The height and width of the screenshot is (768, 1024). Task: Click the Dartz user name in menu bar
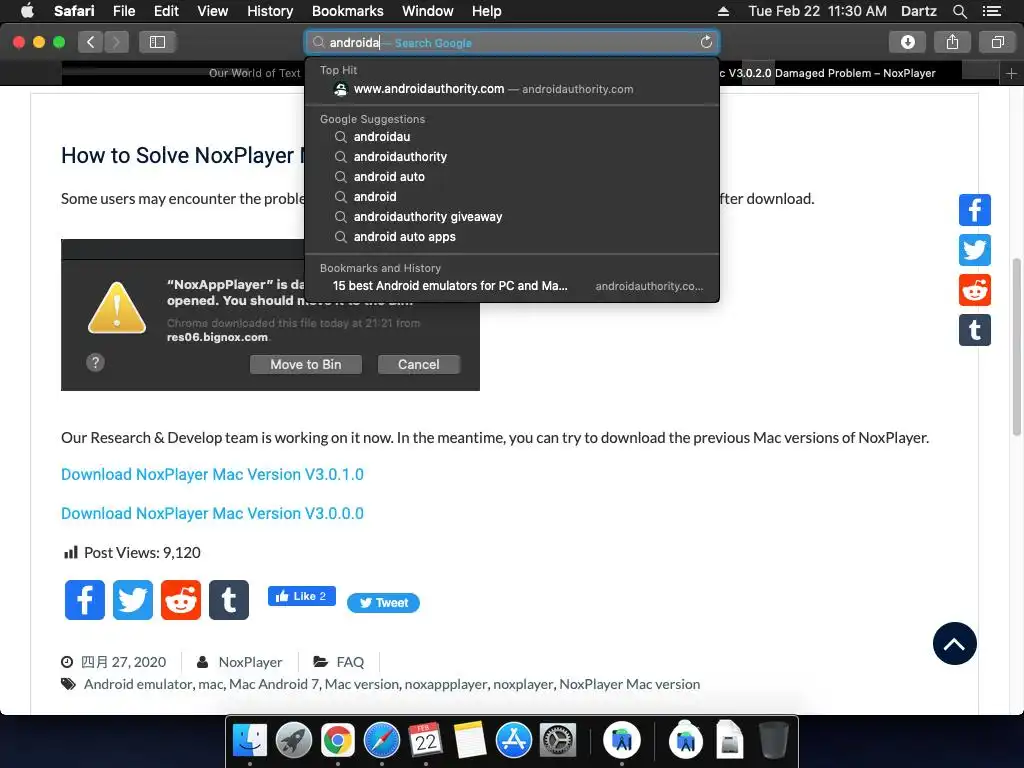[x=918, y=11]
